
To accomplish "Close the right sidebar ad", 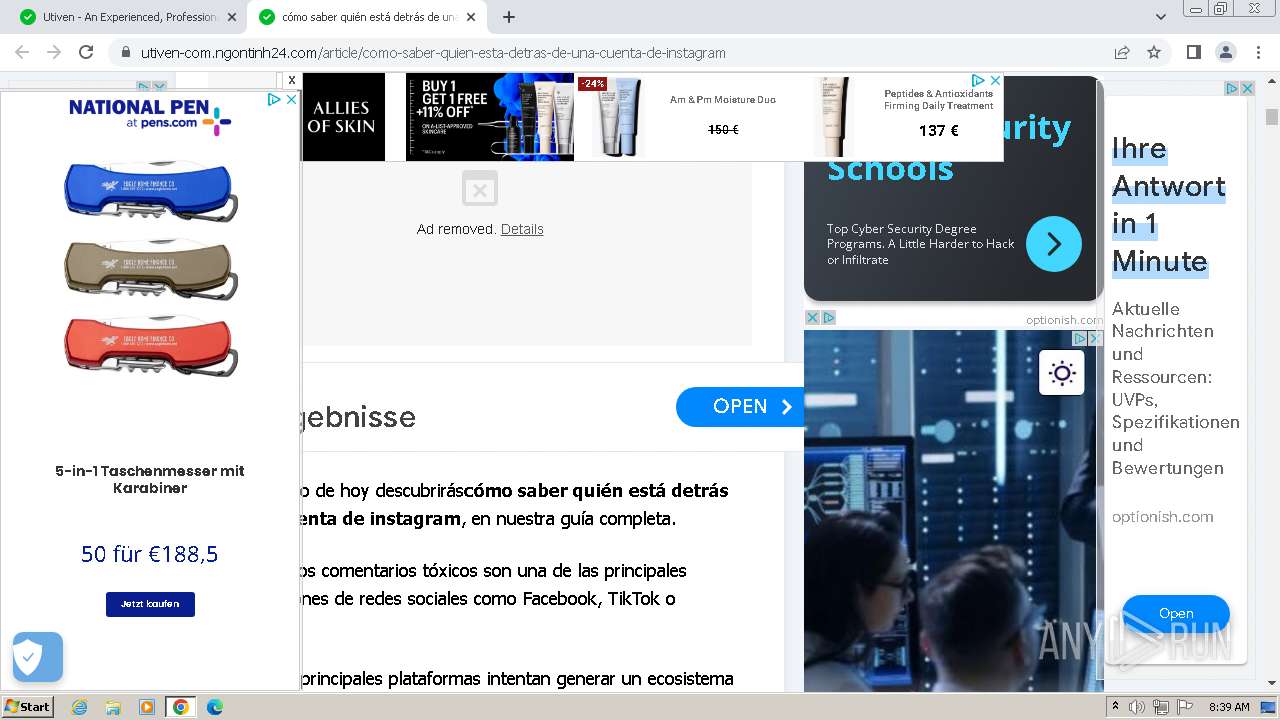I will coord(1247,89).
